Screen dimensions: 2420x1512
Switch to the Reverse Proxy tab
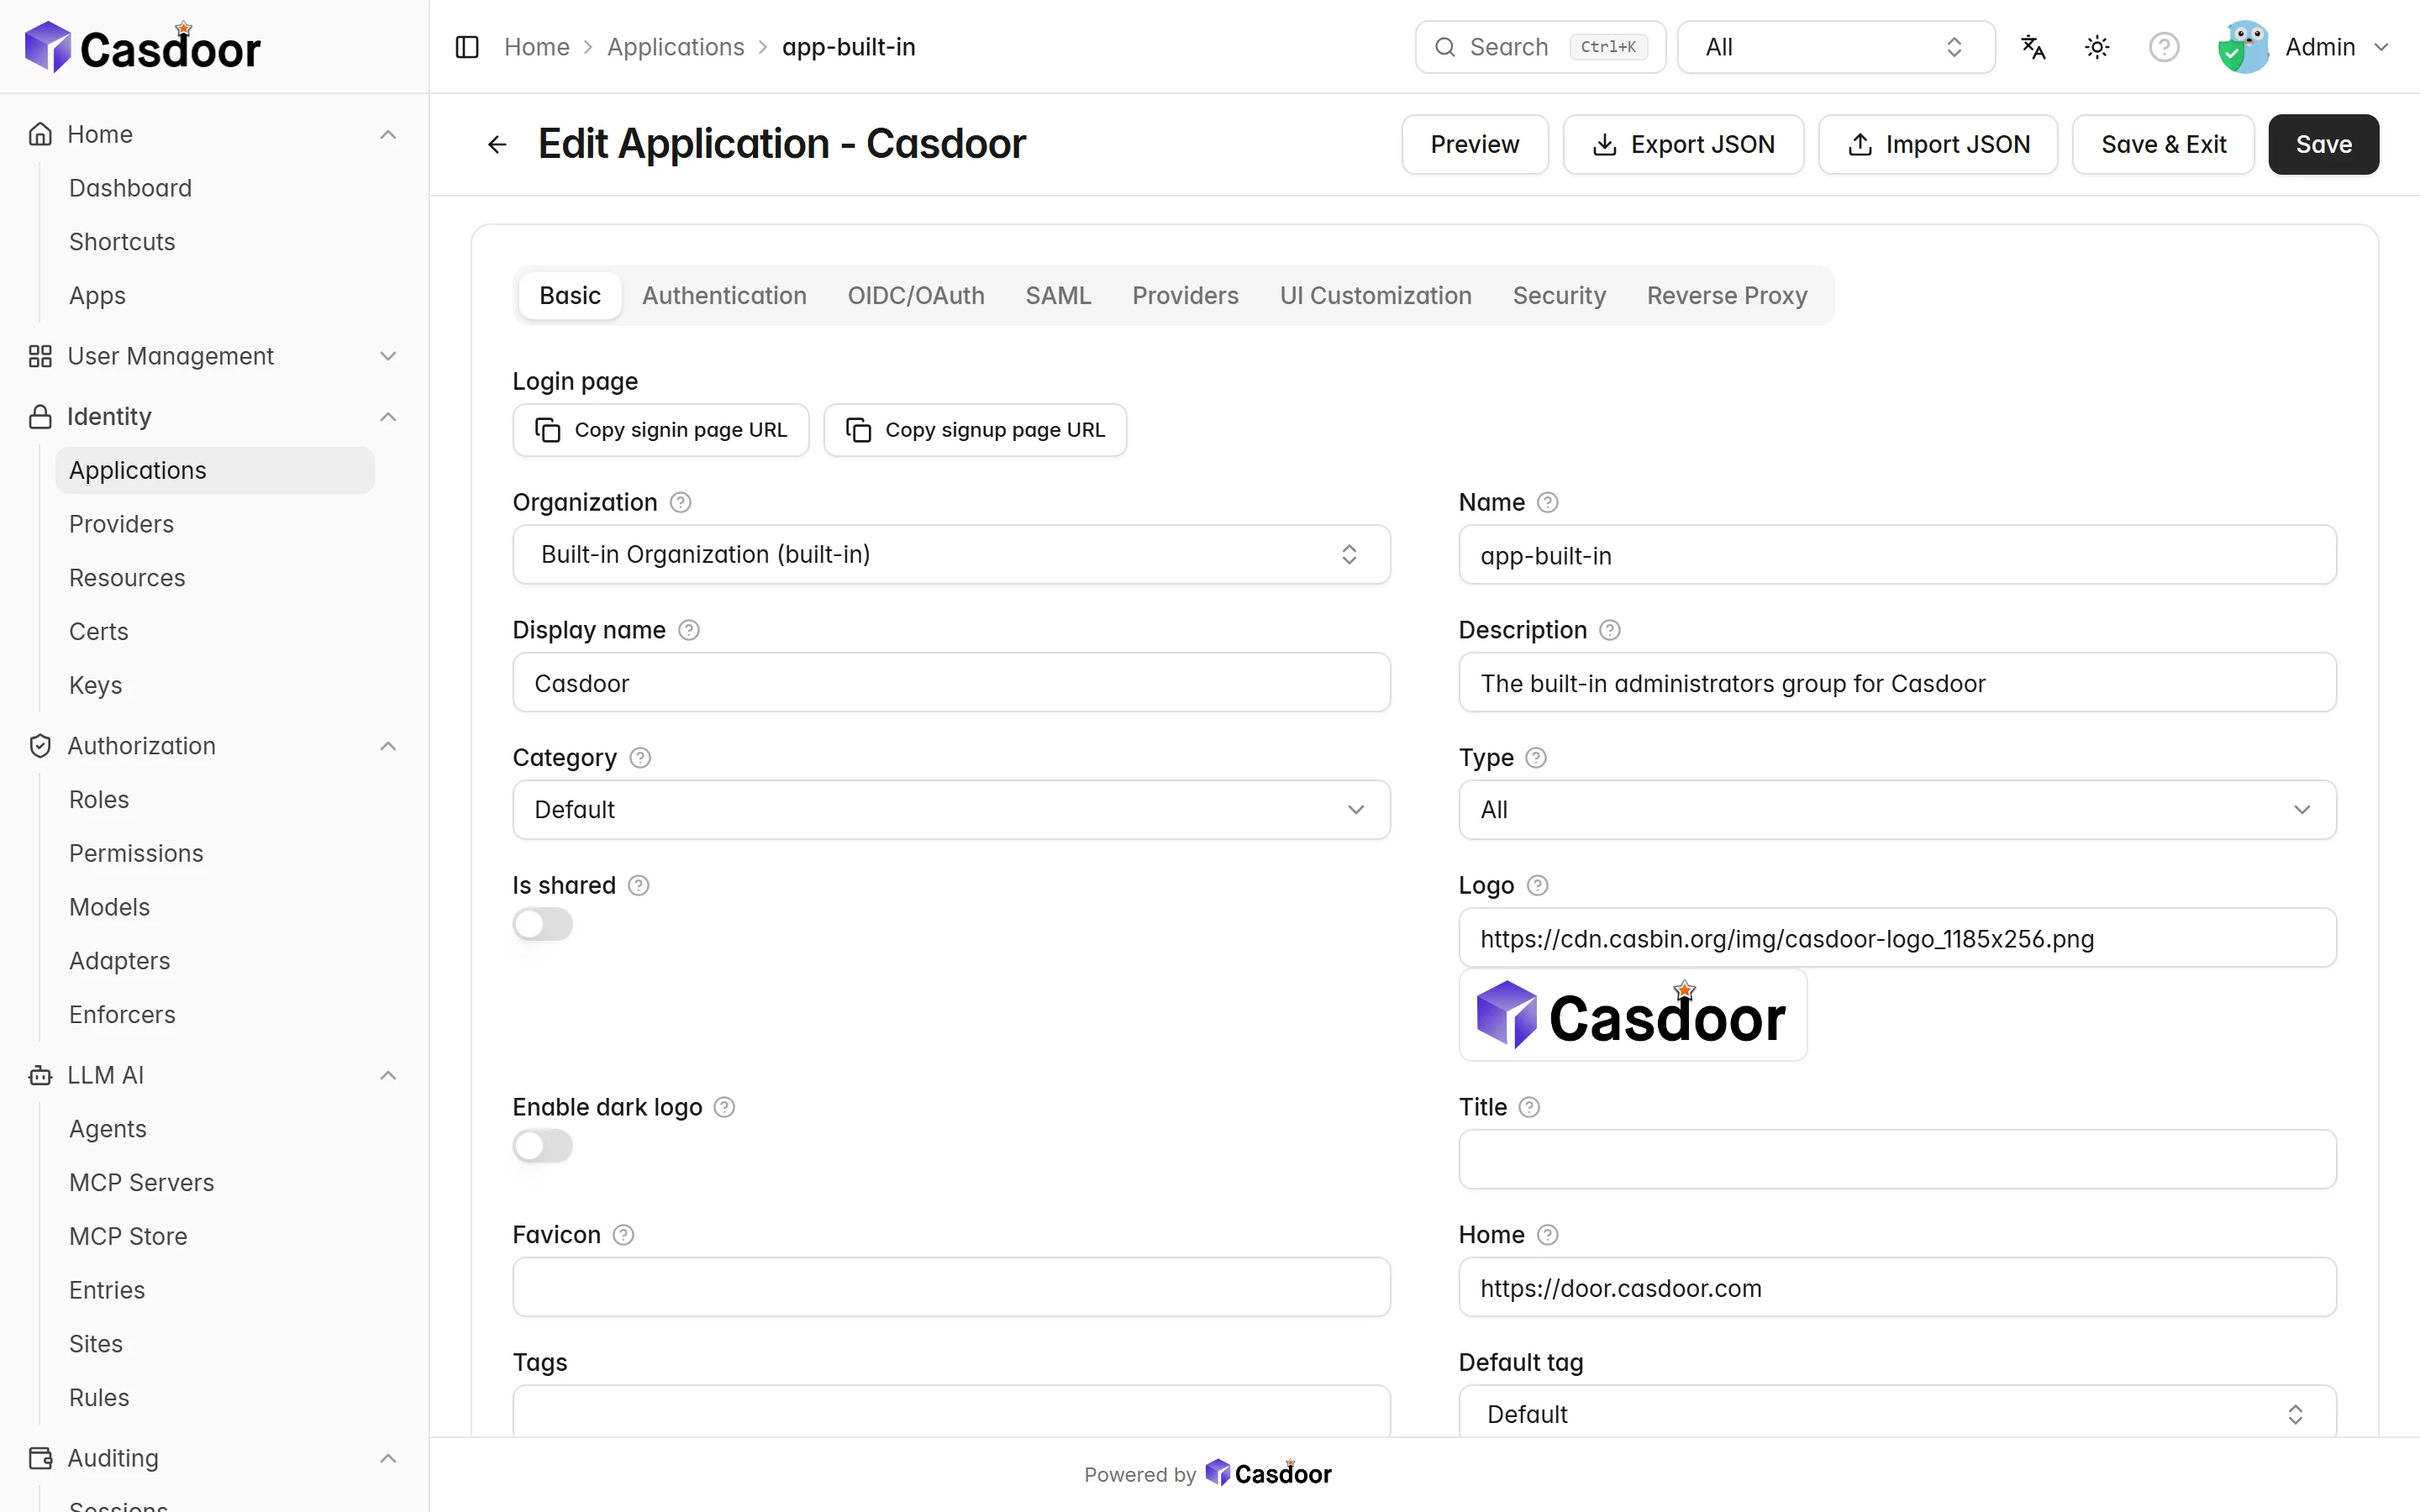[1727, 296]
